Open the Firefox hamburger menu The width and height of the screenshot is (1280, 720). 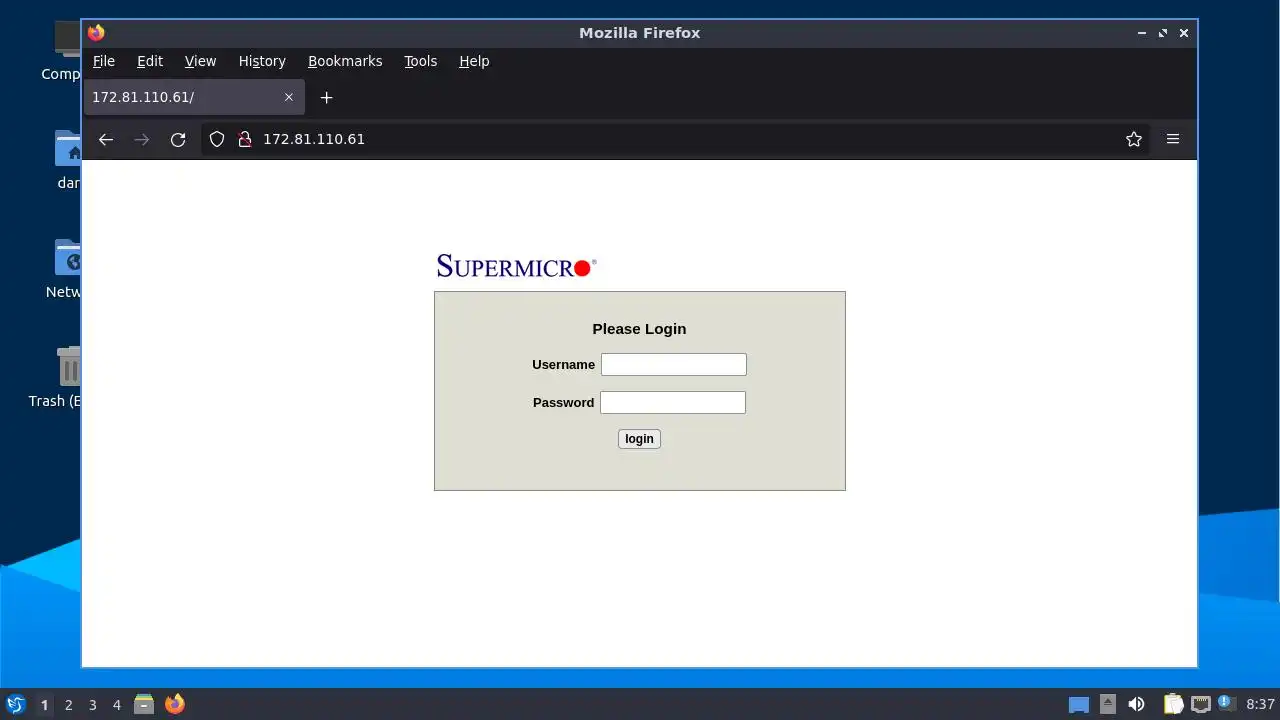point(1173,140)
